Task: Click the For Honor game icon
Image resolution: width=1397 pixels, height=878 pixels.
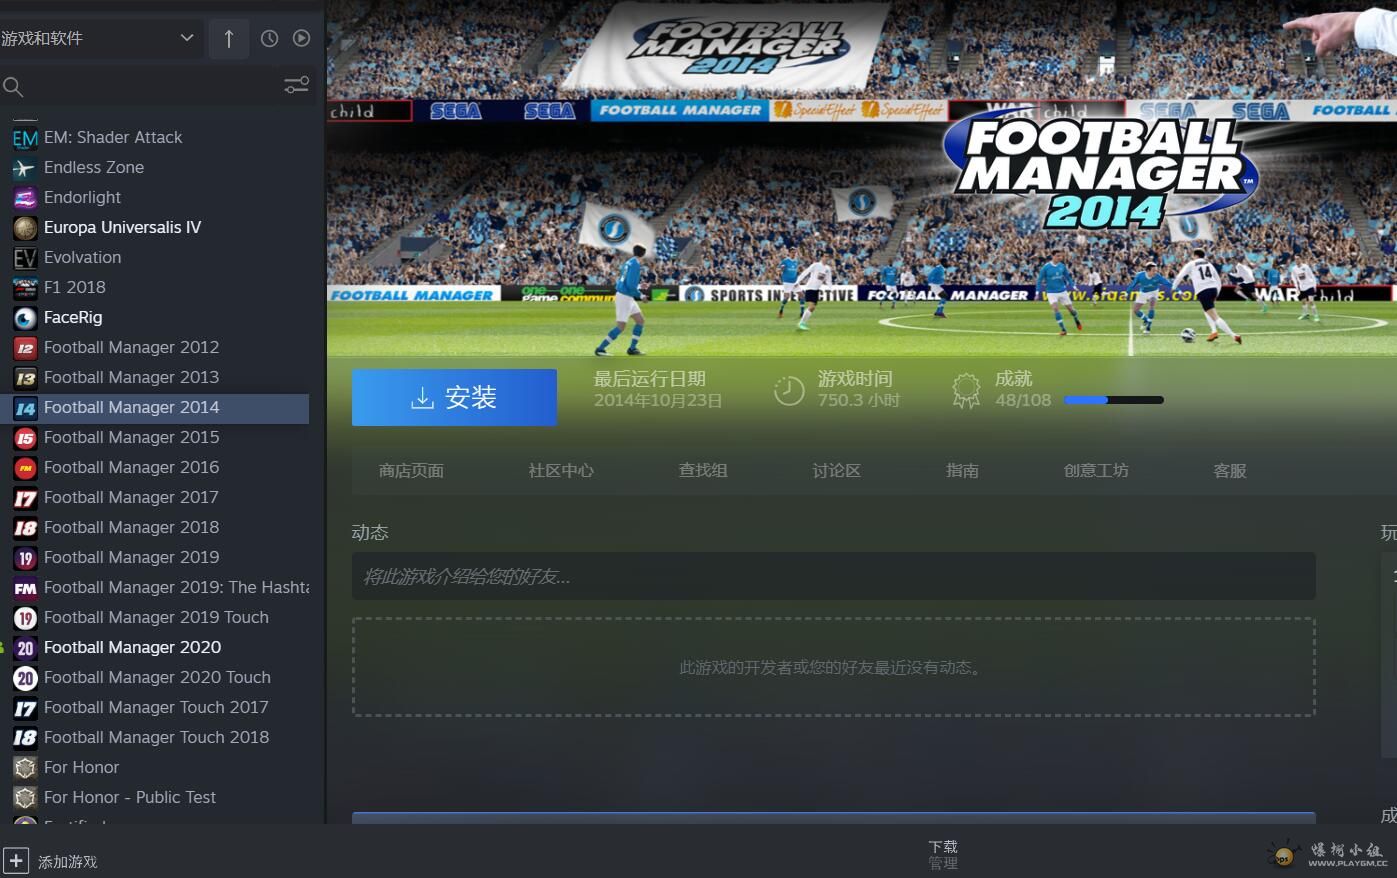Action: click(25, 767)
